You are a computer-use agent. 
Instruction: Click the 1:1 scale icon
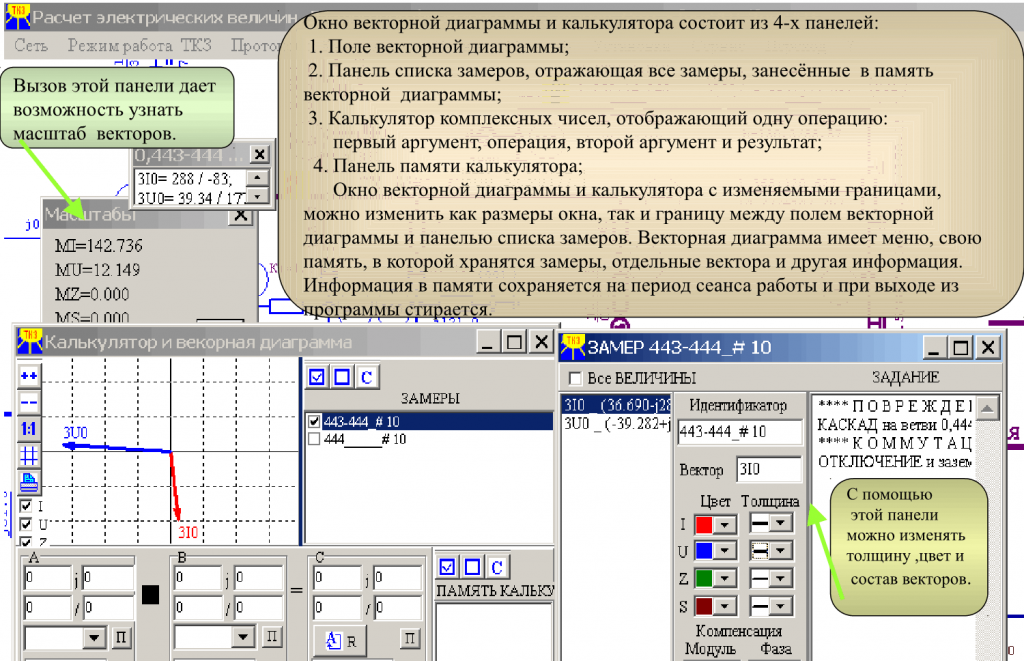coord(29,426)
